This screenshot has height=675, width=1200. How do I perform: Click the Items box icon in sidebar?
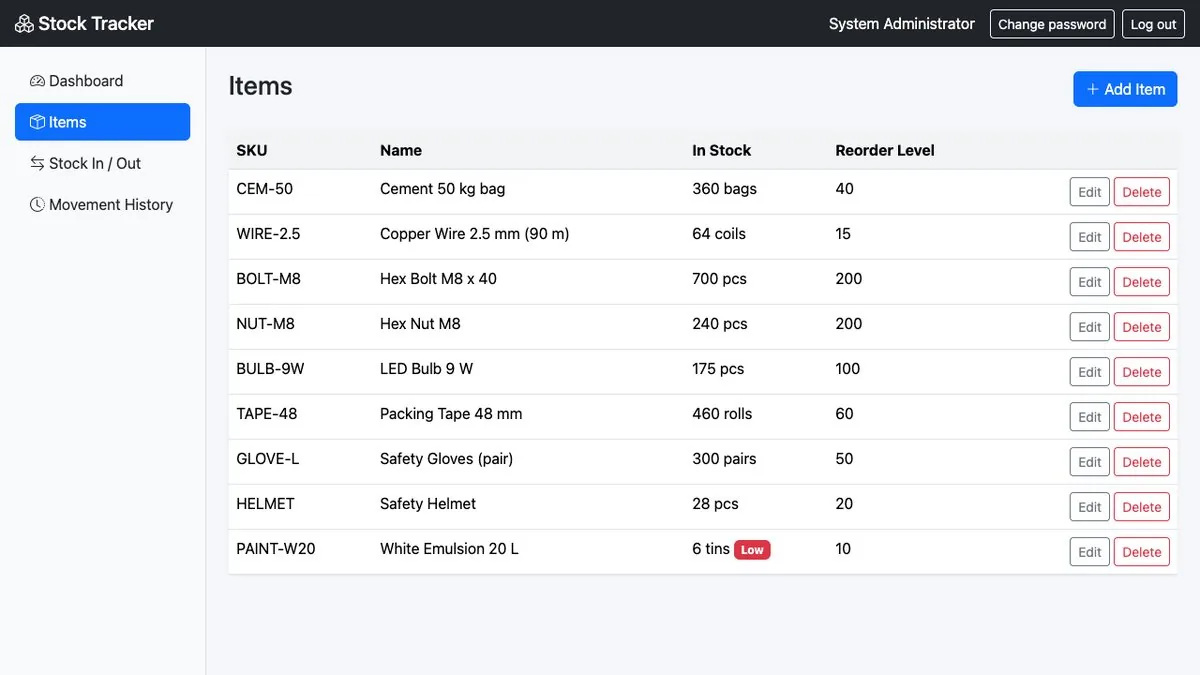tap(37, 122)
